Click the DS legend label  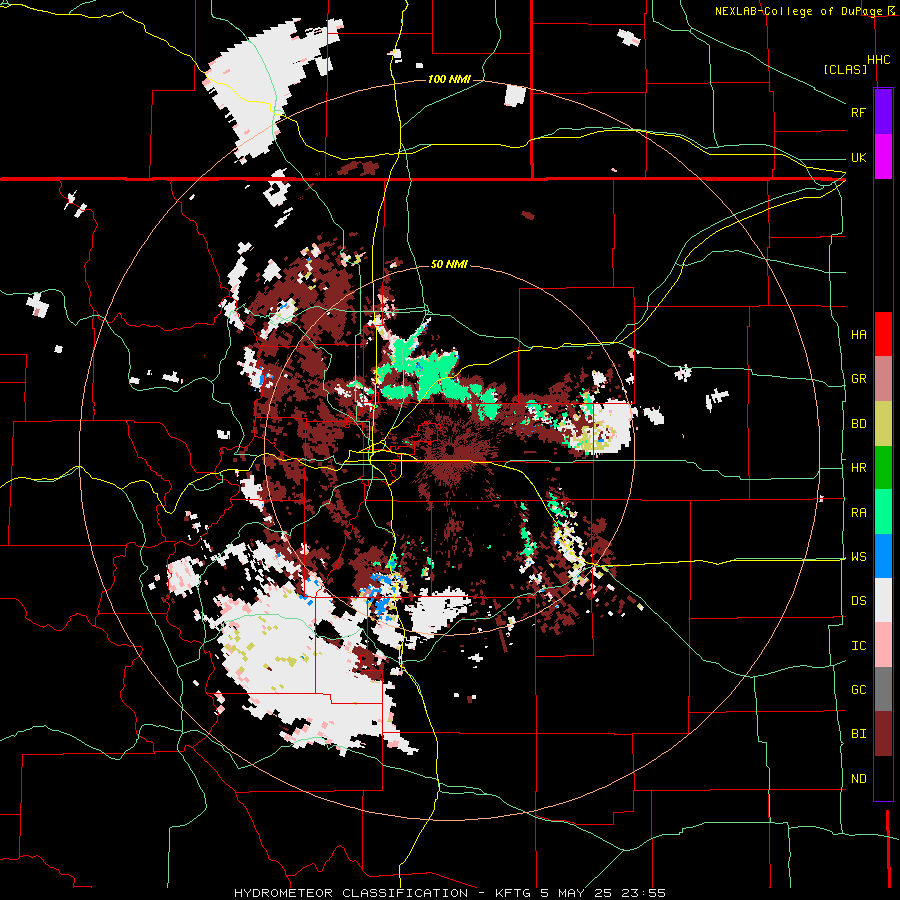point(858,601)
